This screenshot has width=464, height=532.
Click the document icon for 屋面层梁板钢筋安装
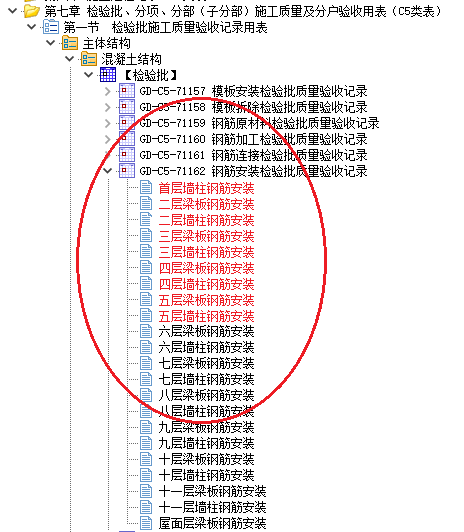(146, 522)
